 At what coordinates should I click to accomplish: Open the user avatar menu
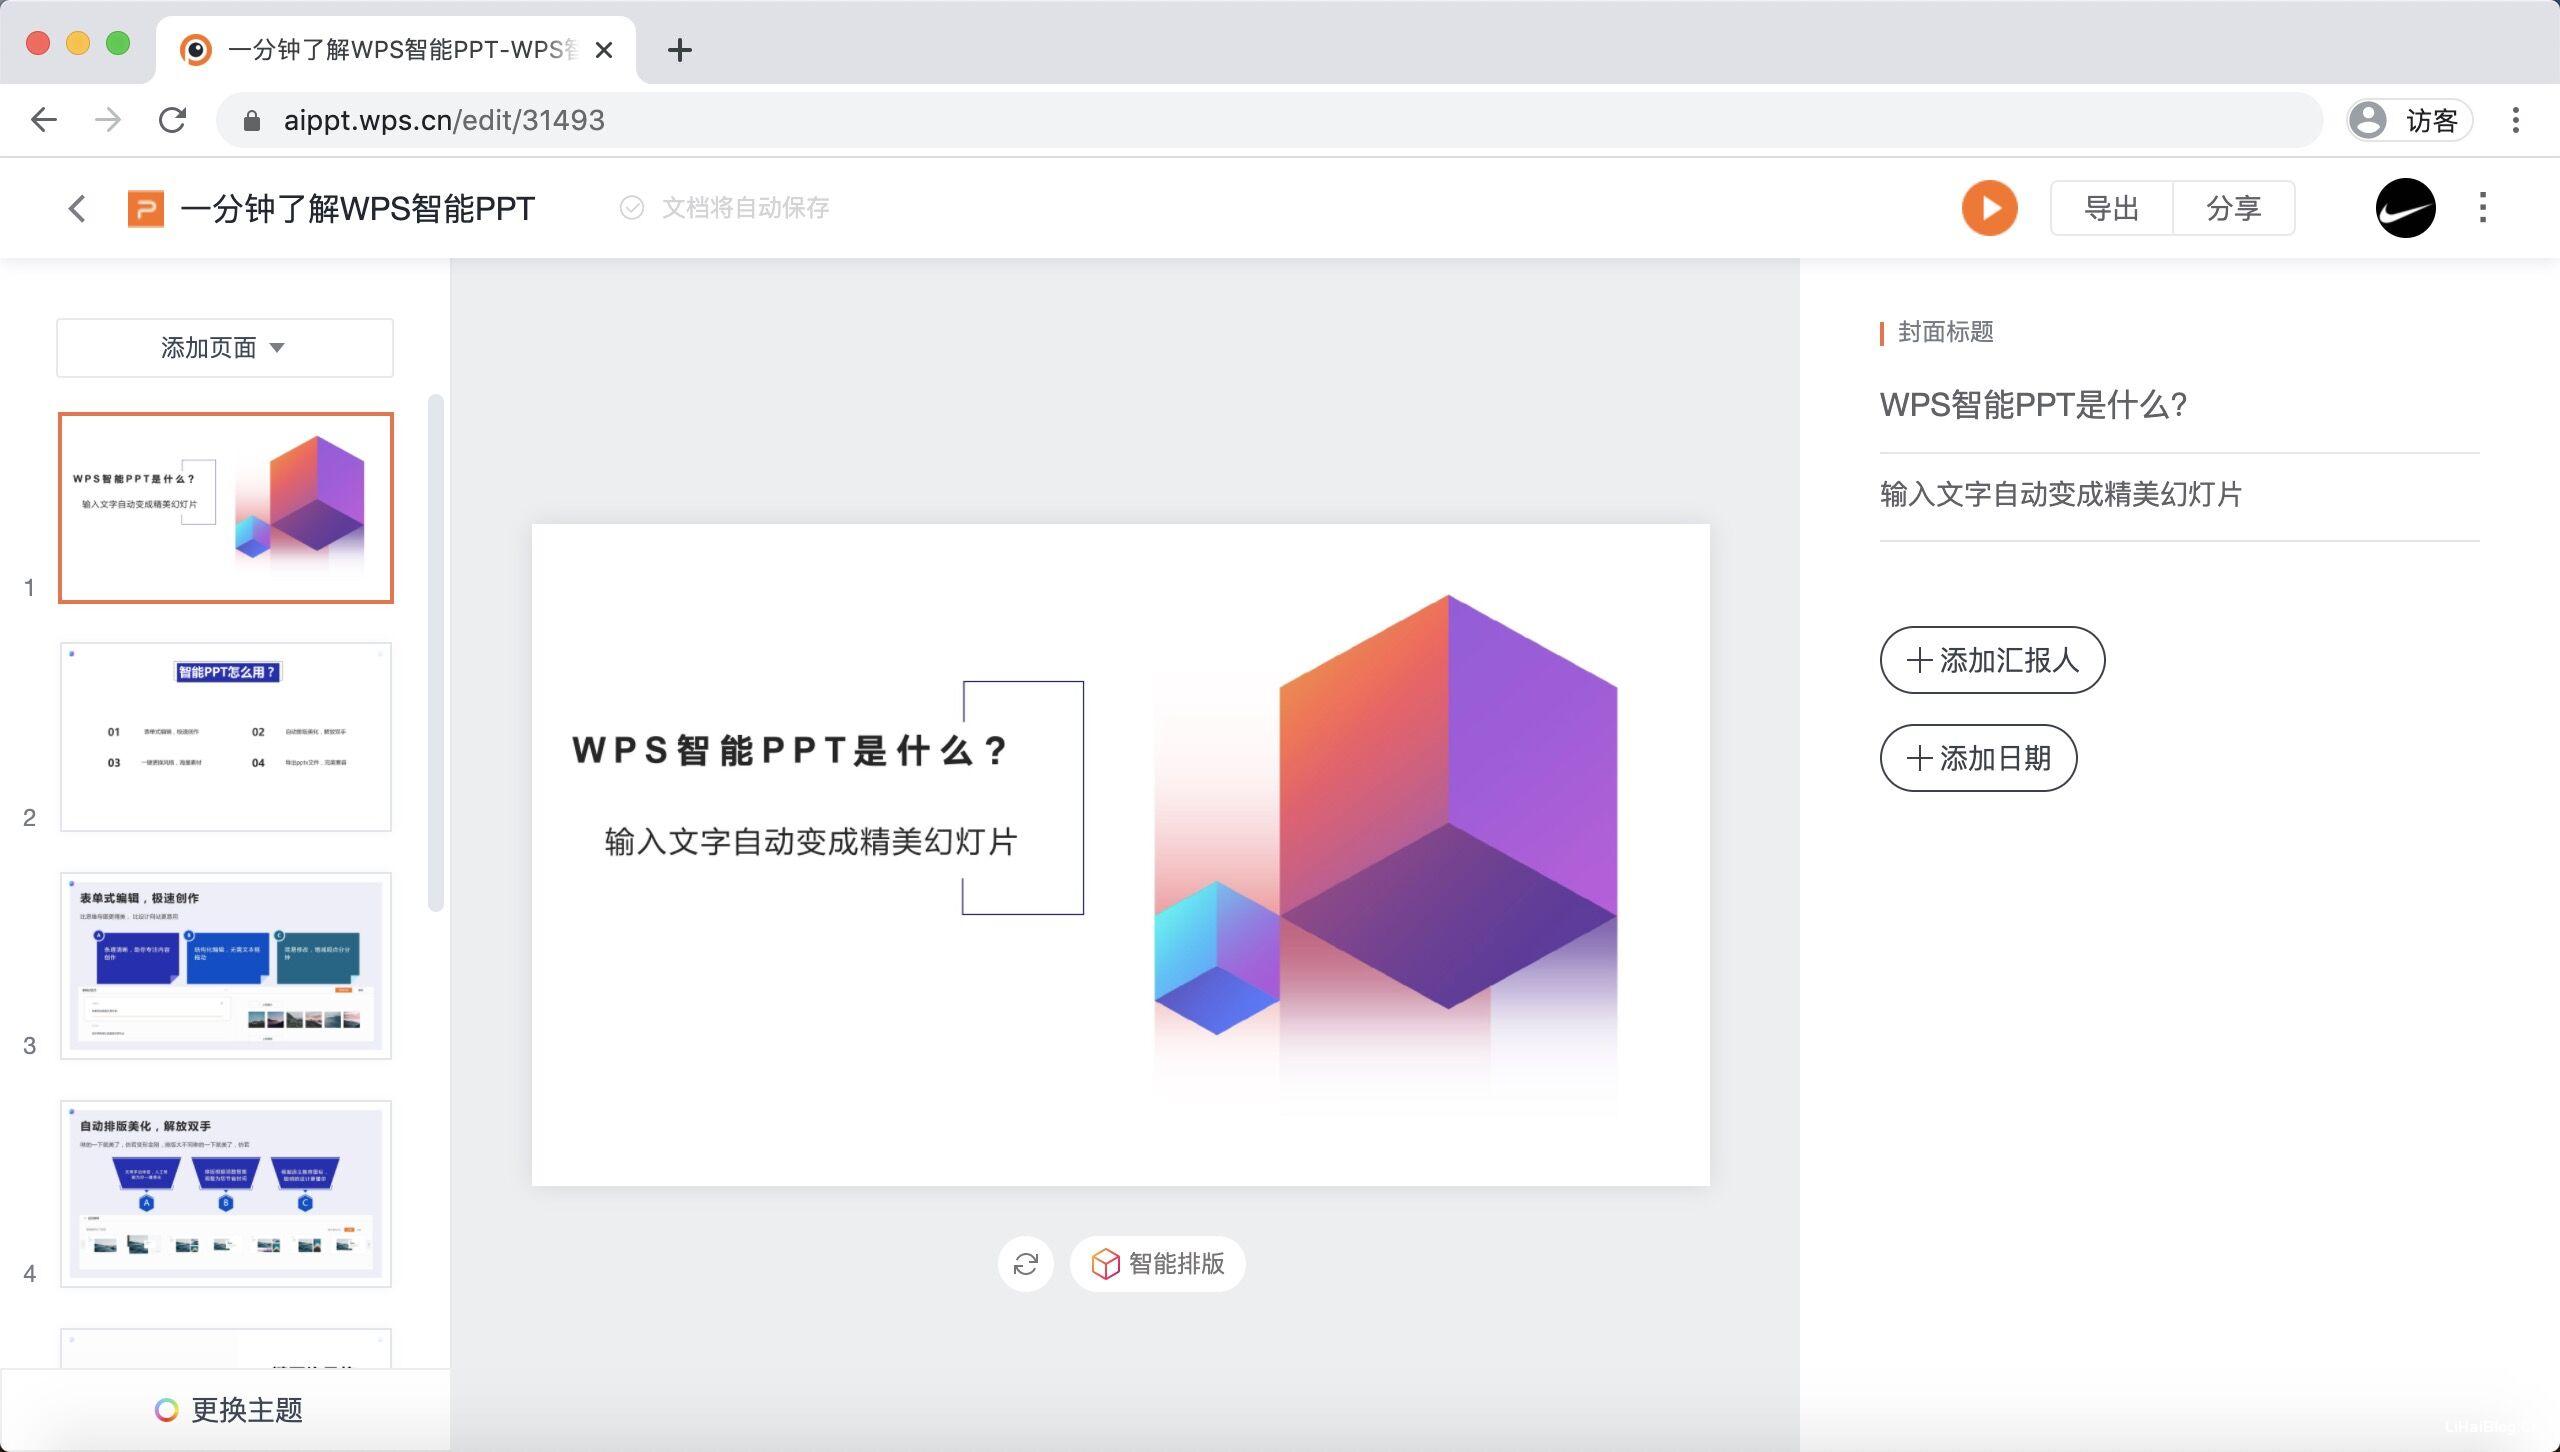point(2405,208)
